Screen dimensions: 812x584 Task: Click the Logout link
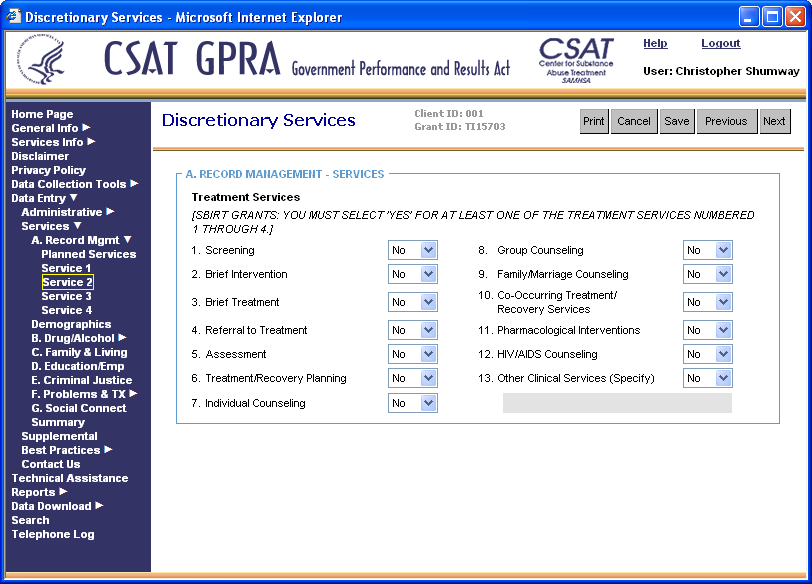pyautogui.click(x=720, y=44)
